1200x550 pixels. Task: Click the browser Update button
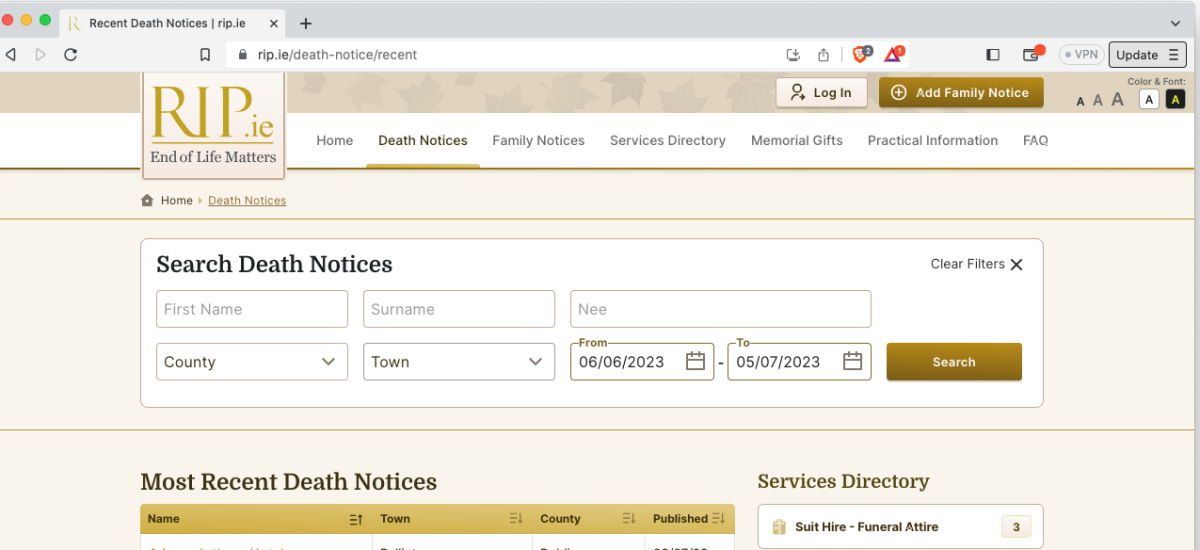pyautogui.click(x=1147, y=55)
